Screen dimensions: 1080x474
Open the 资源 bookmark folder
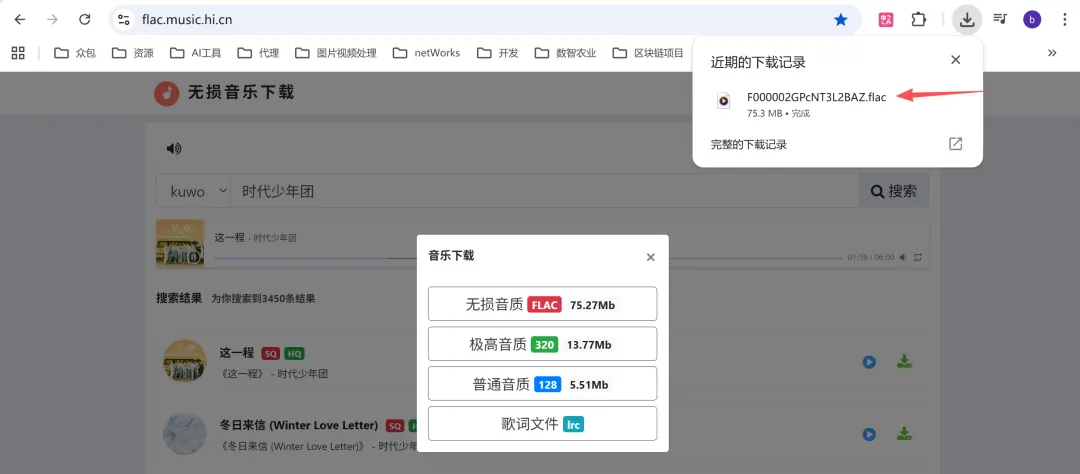point(132,52)
